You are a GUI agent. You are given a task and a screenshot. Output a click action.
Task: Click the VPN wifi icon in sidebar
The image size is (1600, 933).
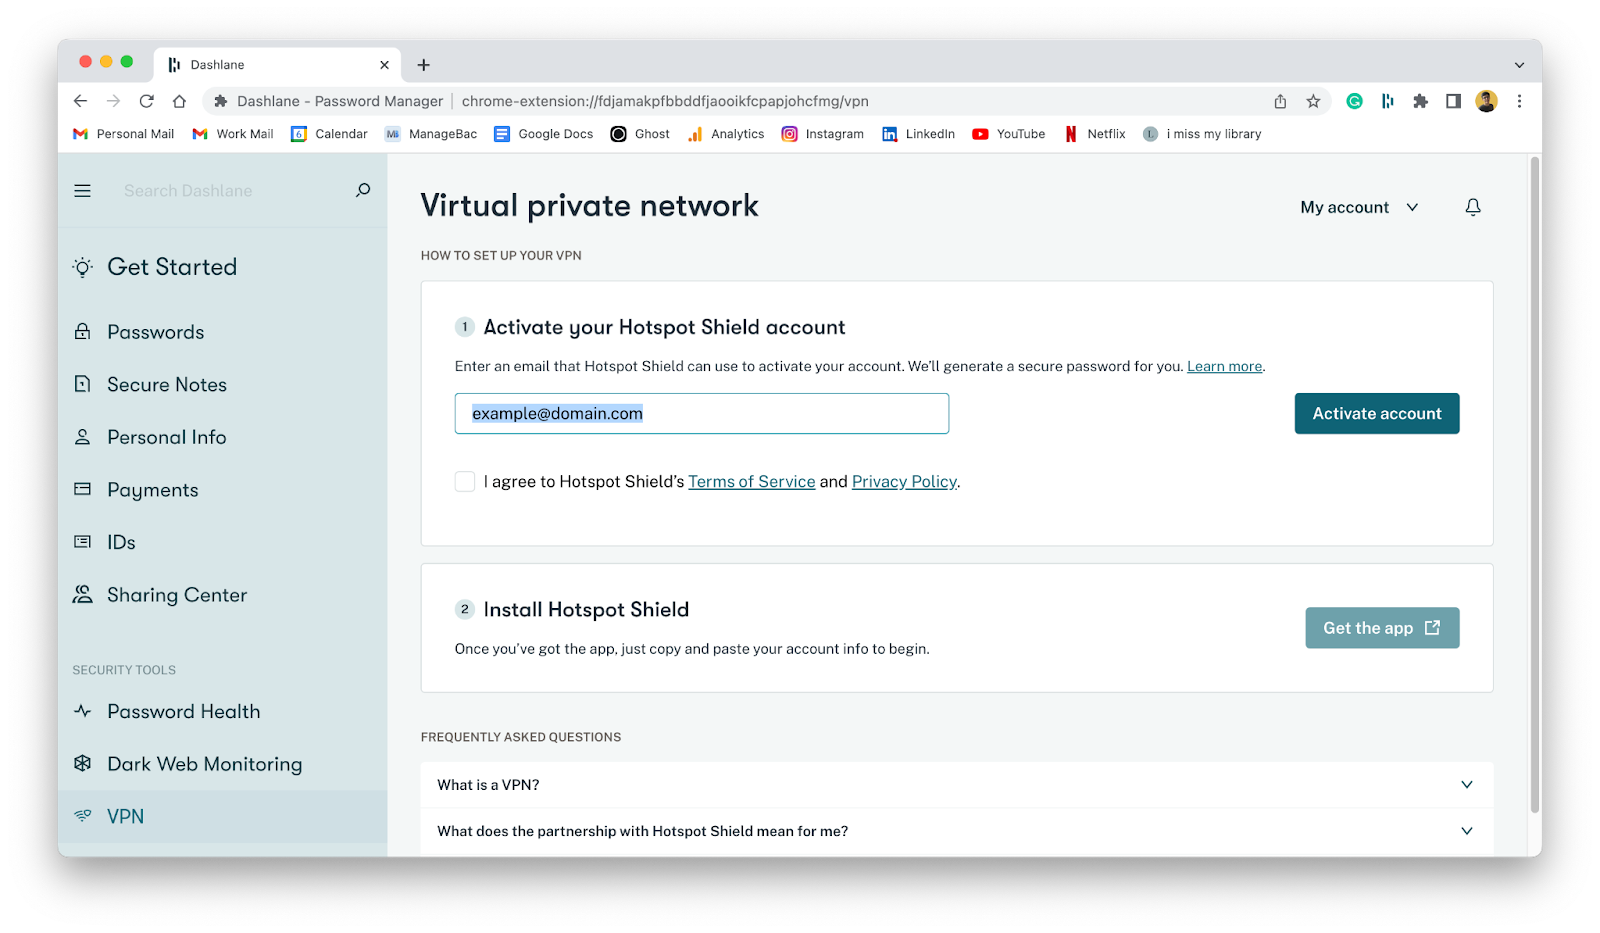click(x=83, y=816)
